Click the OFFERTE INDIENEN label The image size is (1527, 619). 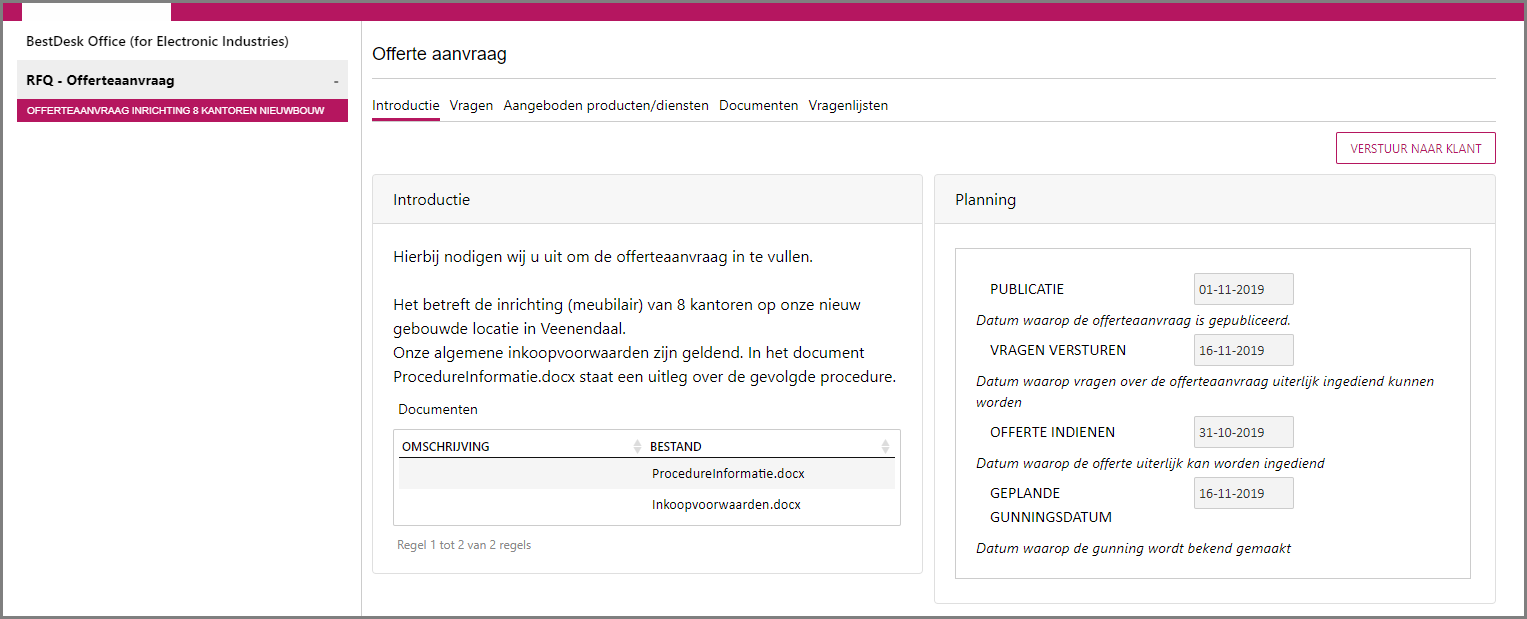(x=1052, y=432)
